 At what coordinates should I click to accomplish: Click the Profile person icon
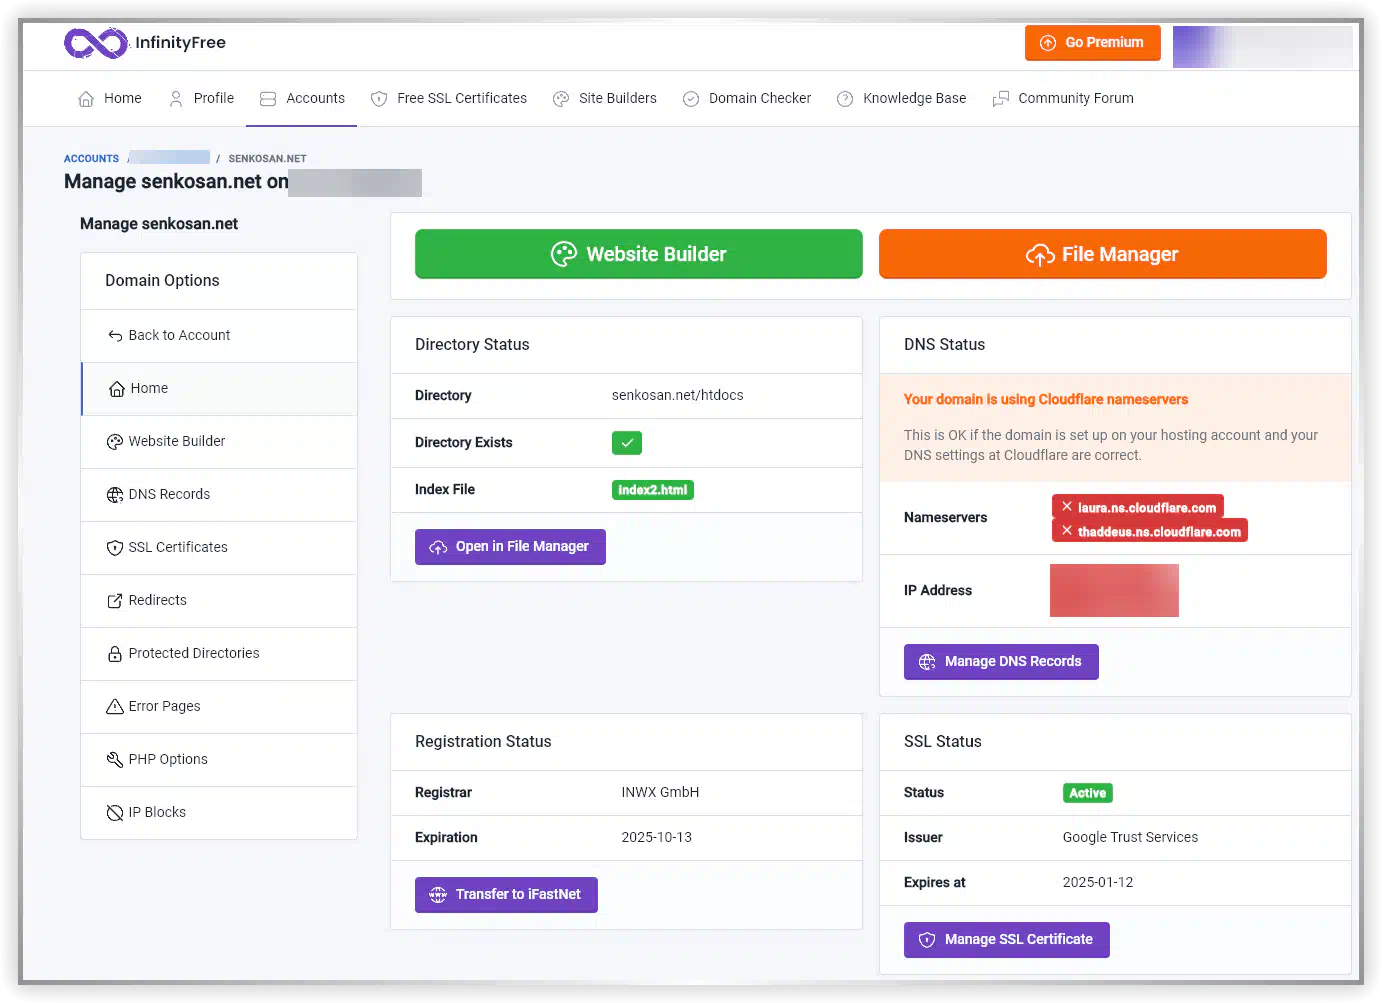coord(176,99)
